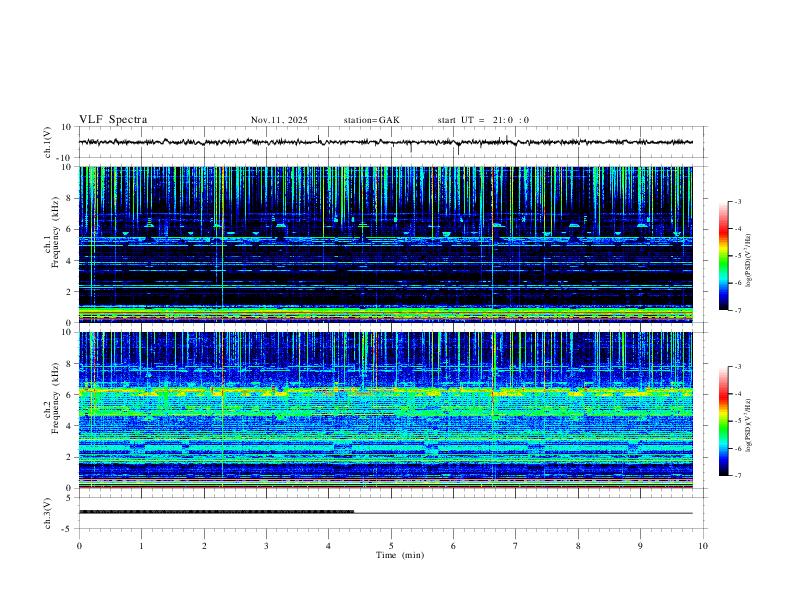Click the time axis tick label "7"
Image resolution: width=792 pixels, height=612 pixels.
[x=516, y=546]
